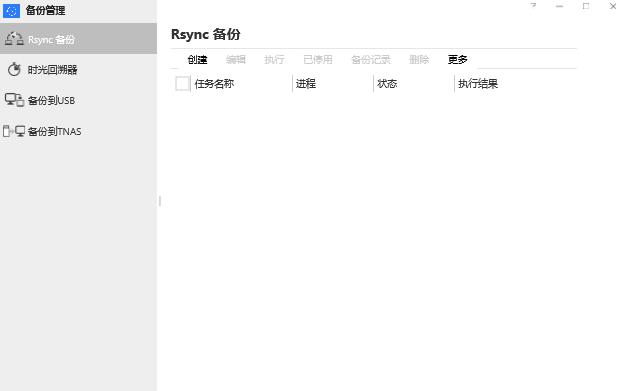Minimize the 备份管理 window
Image resolution: width=620 pixels, height=391 pixels.
pos(559,6)
